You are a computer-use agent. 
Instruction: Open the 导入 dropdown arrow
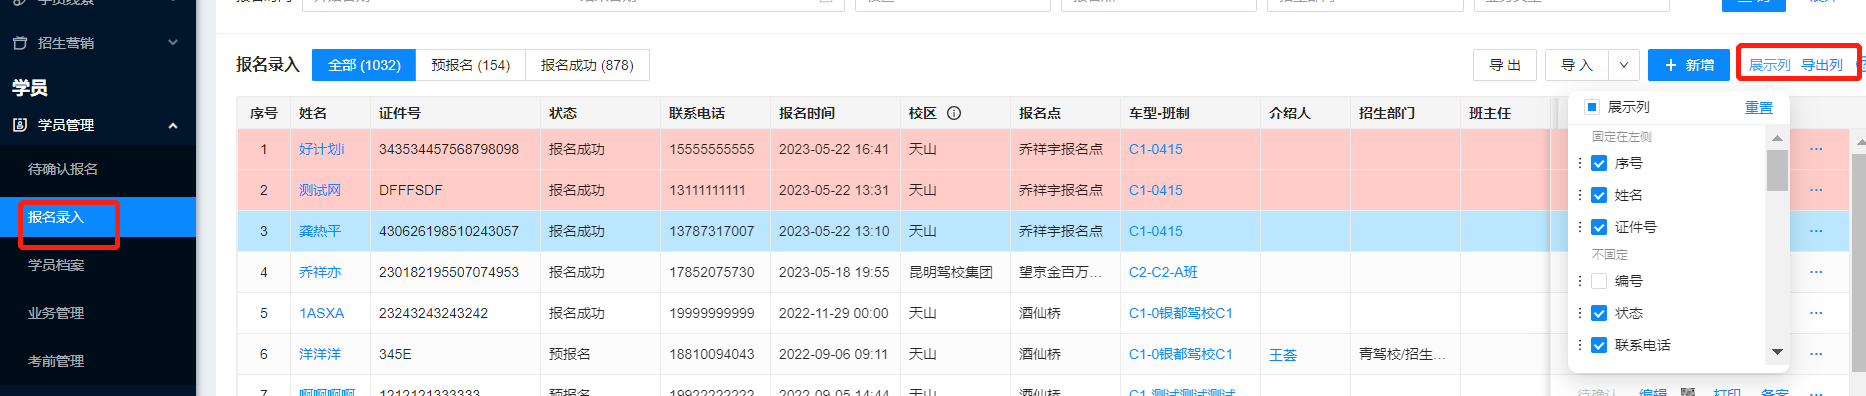[1624, 65]
